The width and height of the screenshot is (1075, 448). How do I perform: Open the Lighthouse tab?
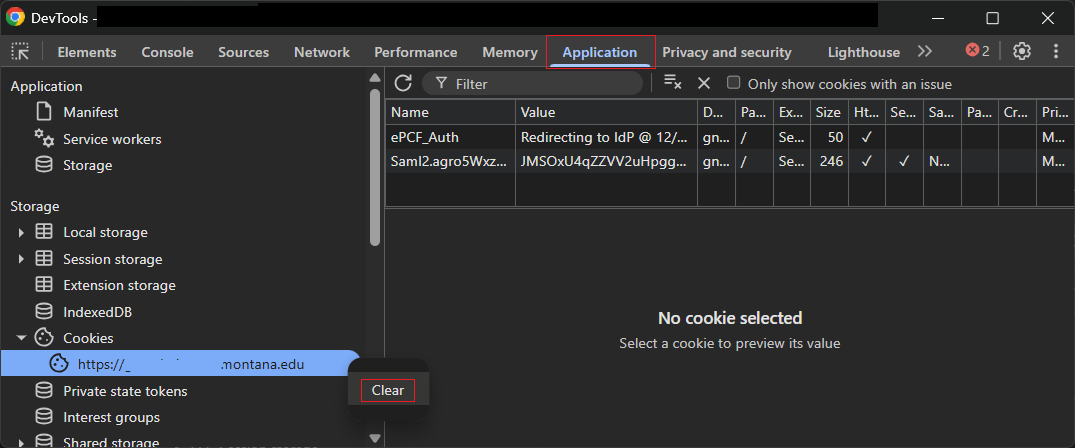coord(864,52)
